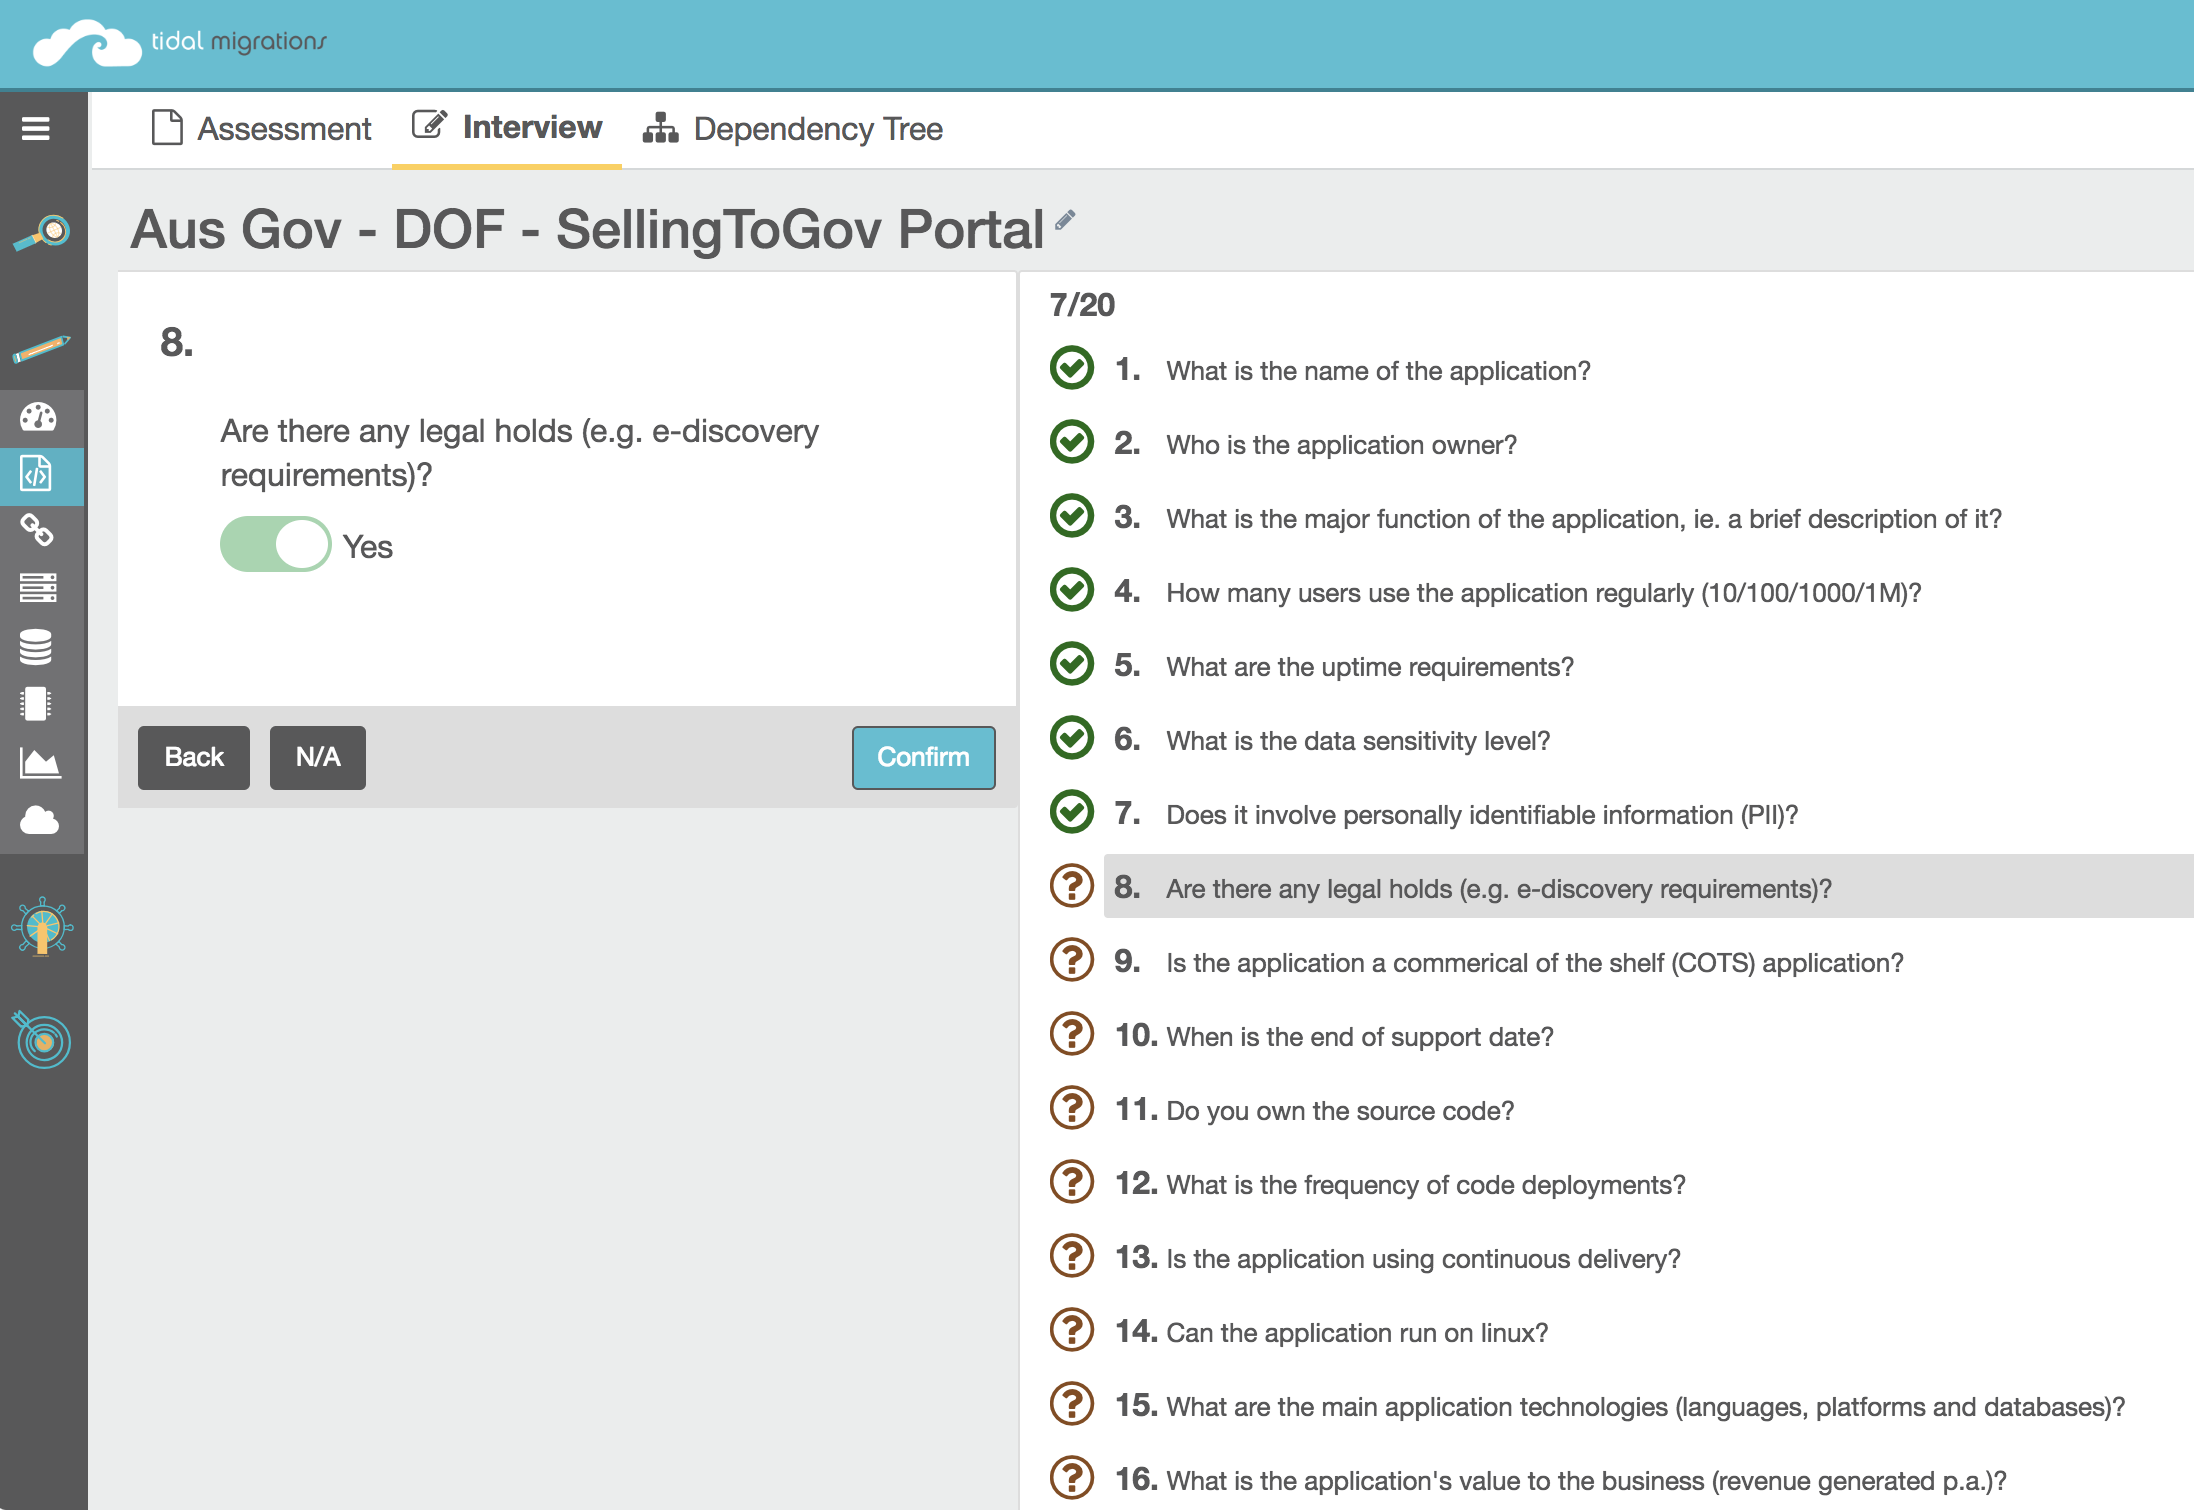This screenshot has width=2194, height=1510.
Task: Click question-mark status icon for question 9
Action: click(1072, 960)
